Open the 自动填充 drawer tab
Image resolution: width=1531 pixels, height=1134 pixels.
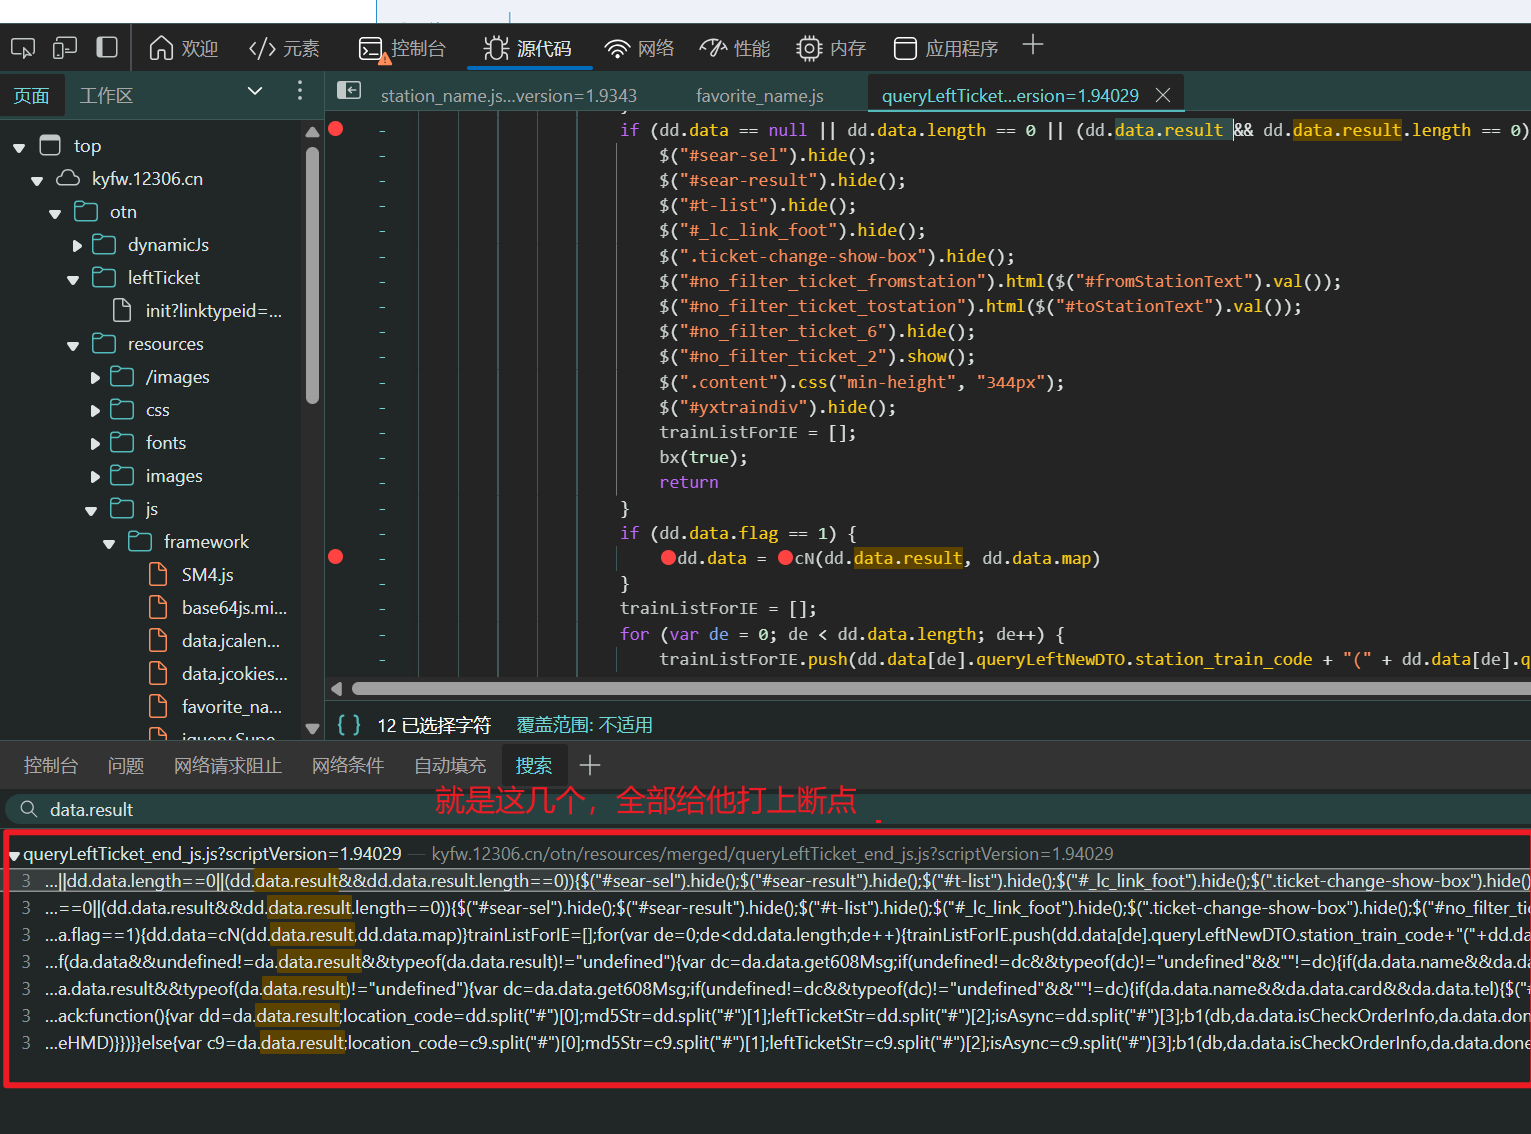pos(450,765)
